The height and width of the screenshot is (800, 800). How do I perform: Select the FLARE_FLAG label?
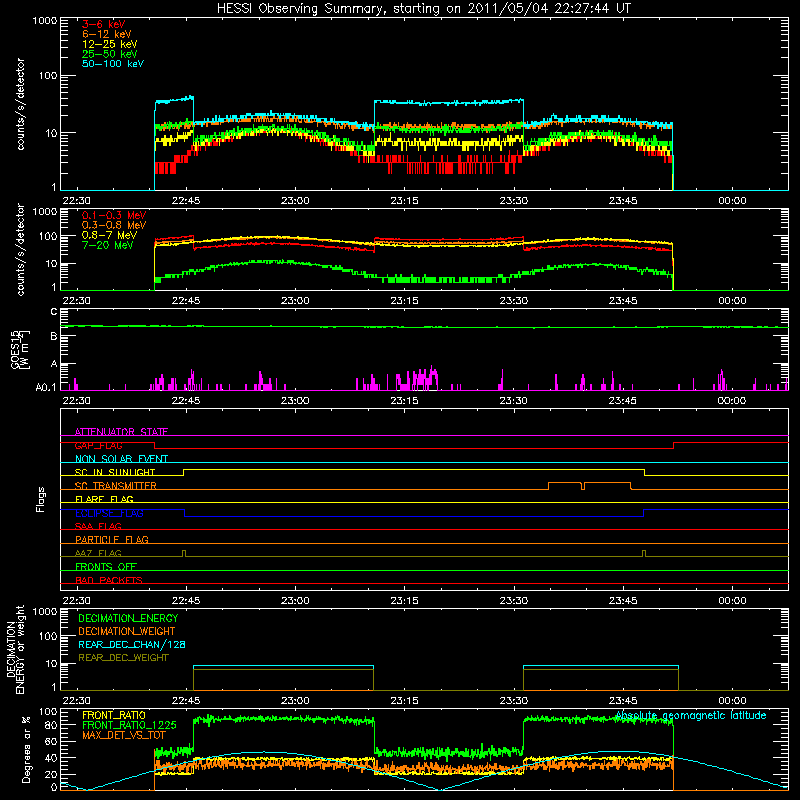(104, 499)
